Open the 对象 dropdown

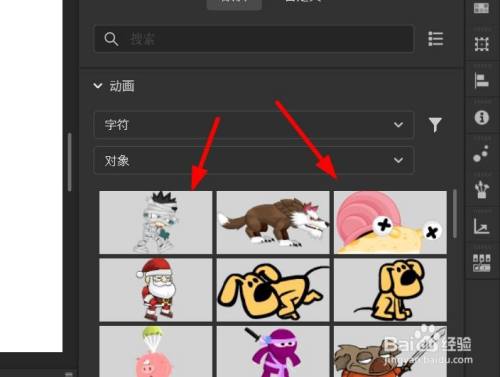[254, 160]
